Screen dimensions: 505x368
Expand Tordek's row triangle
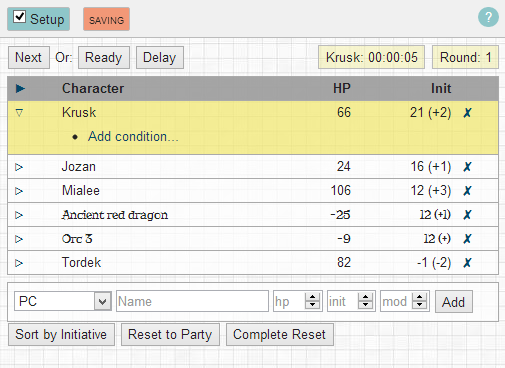pyautogui.click(x=19, y=263)
